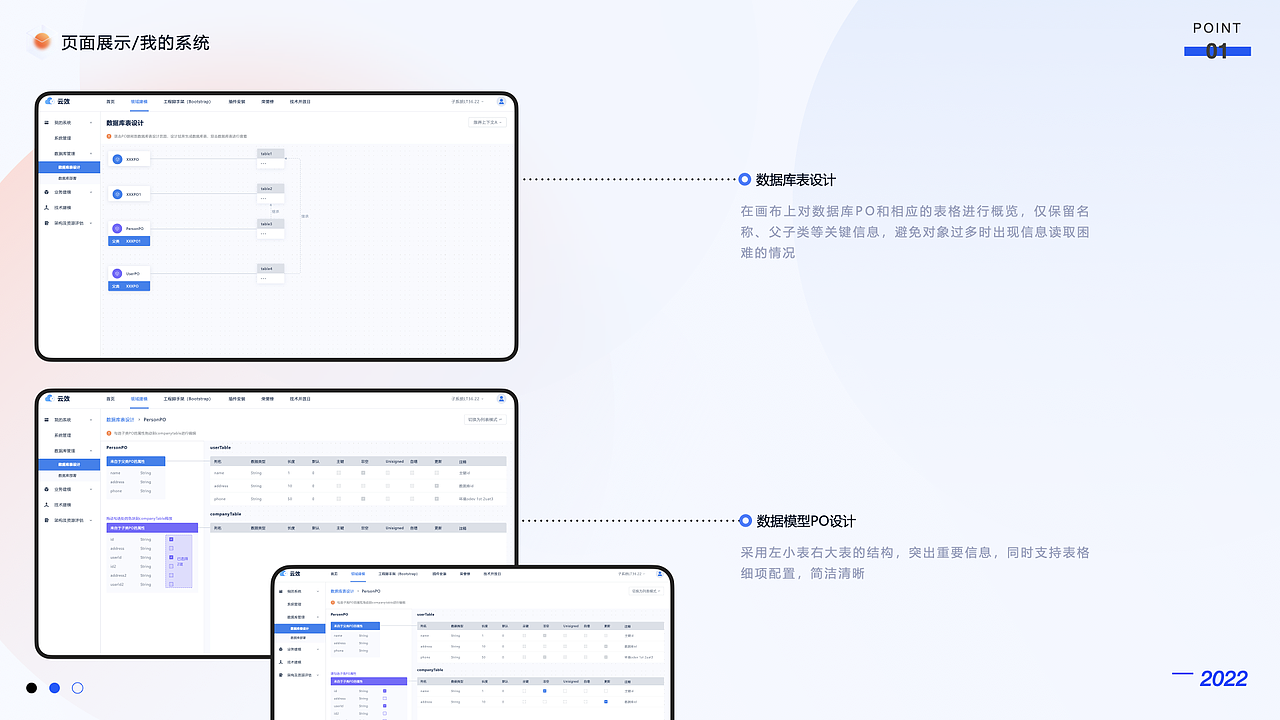The width and height of the screenshot is (1280, 720).
Task: Click the orange sphere logo beside slide title
Action: pyautogui.click(x=41, y=42)
